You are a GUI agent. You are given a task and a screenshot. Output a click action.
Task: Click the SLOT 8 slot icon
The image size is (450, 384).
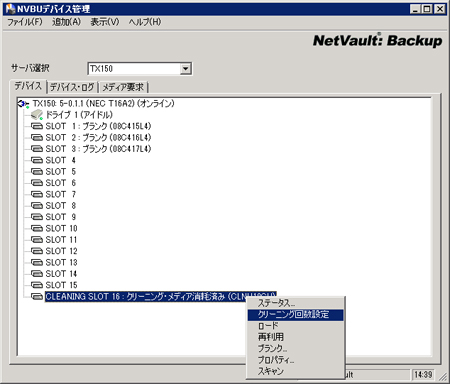point(37,206)
